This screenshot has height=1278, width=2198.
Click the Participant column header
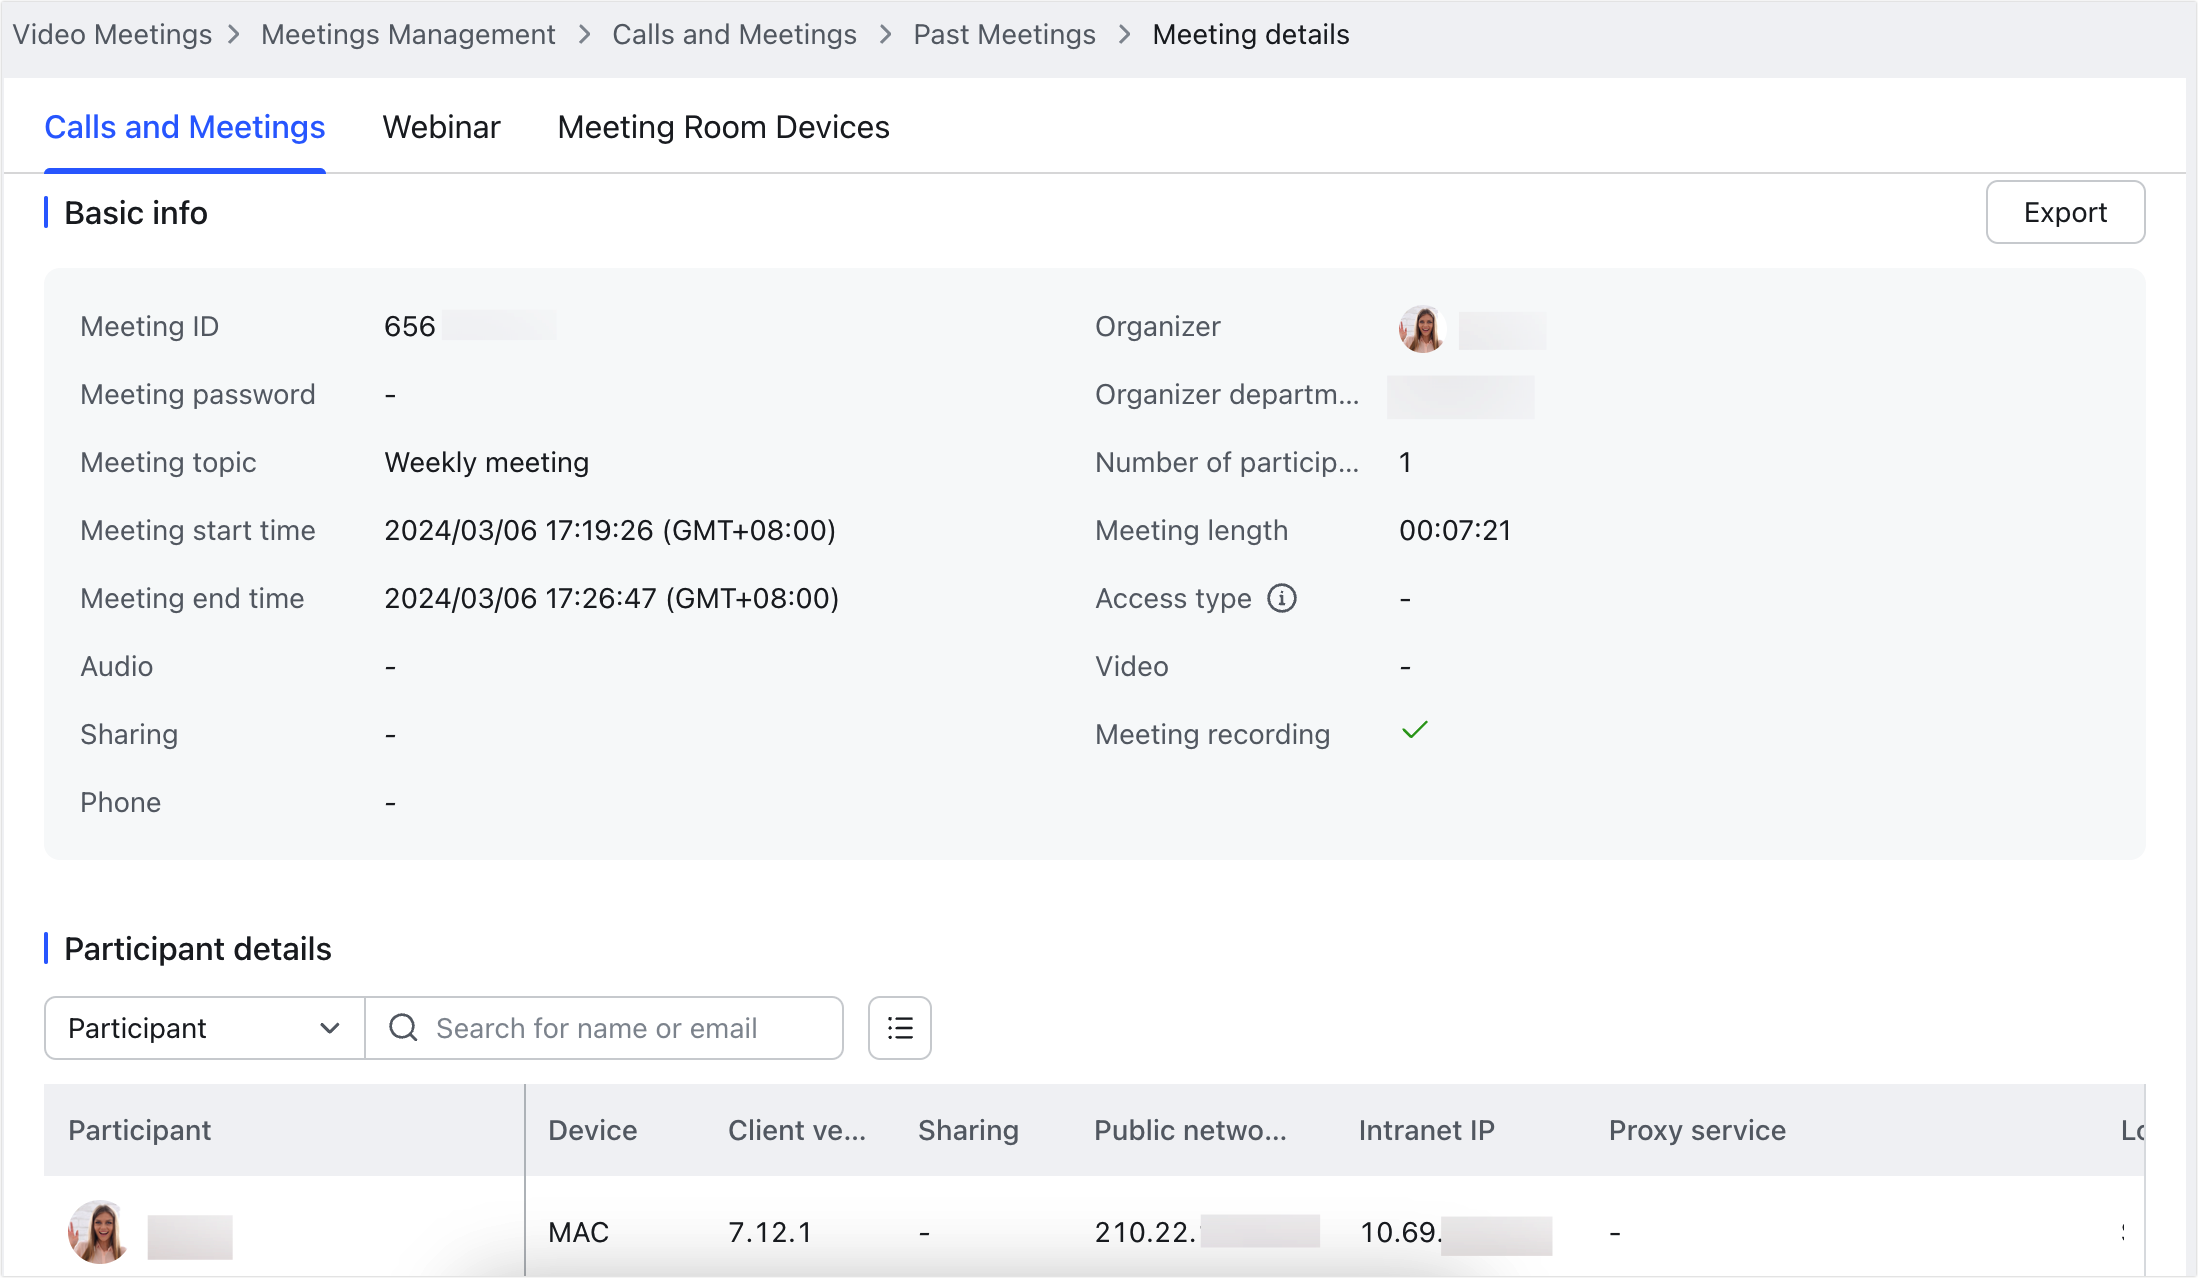coord(139,1130)
